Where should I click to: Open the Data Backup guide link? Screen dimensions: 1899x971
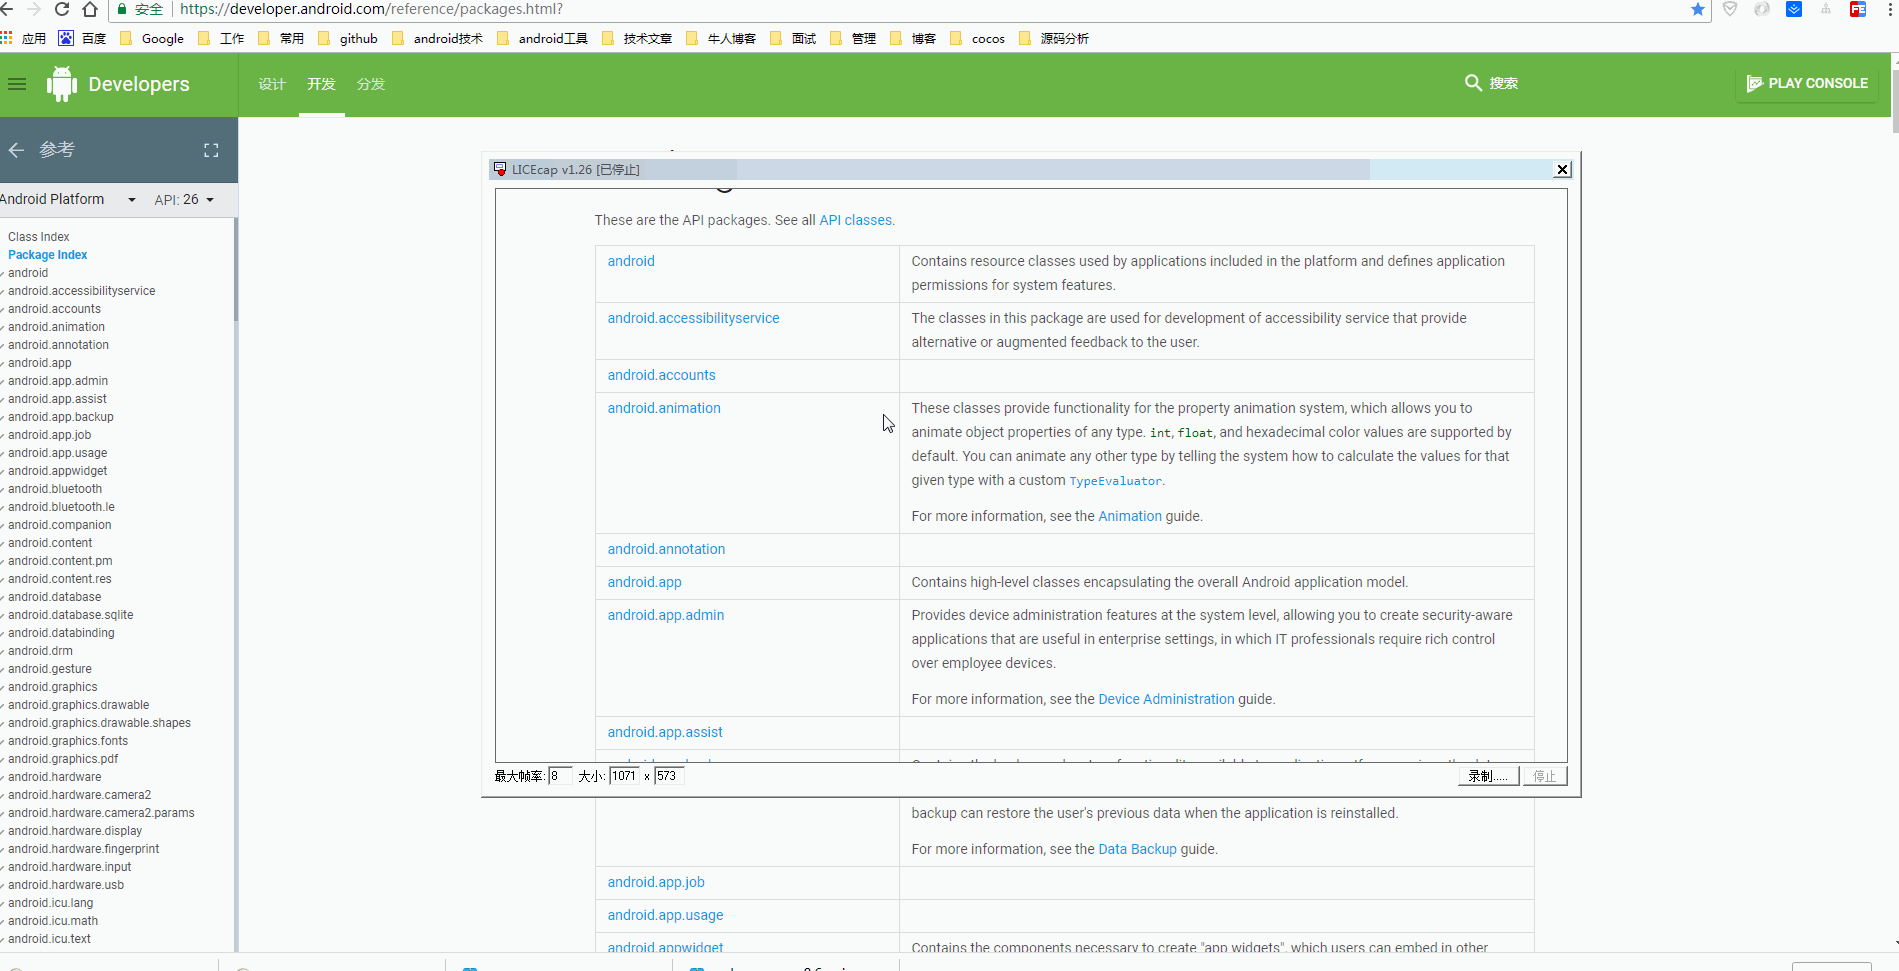(x=1137, y=849)
